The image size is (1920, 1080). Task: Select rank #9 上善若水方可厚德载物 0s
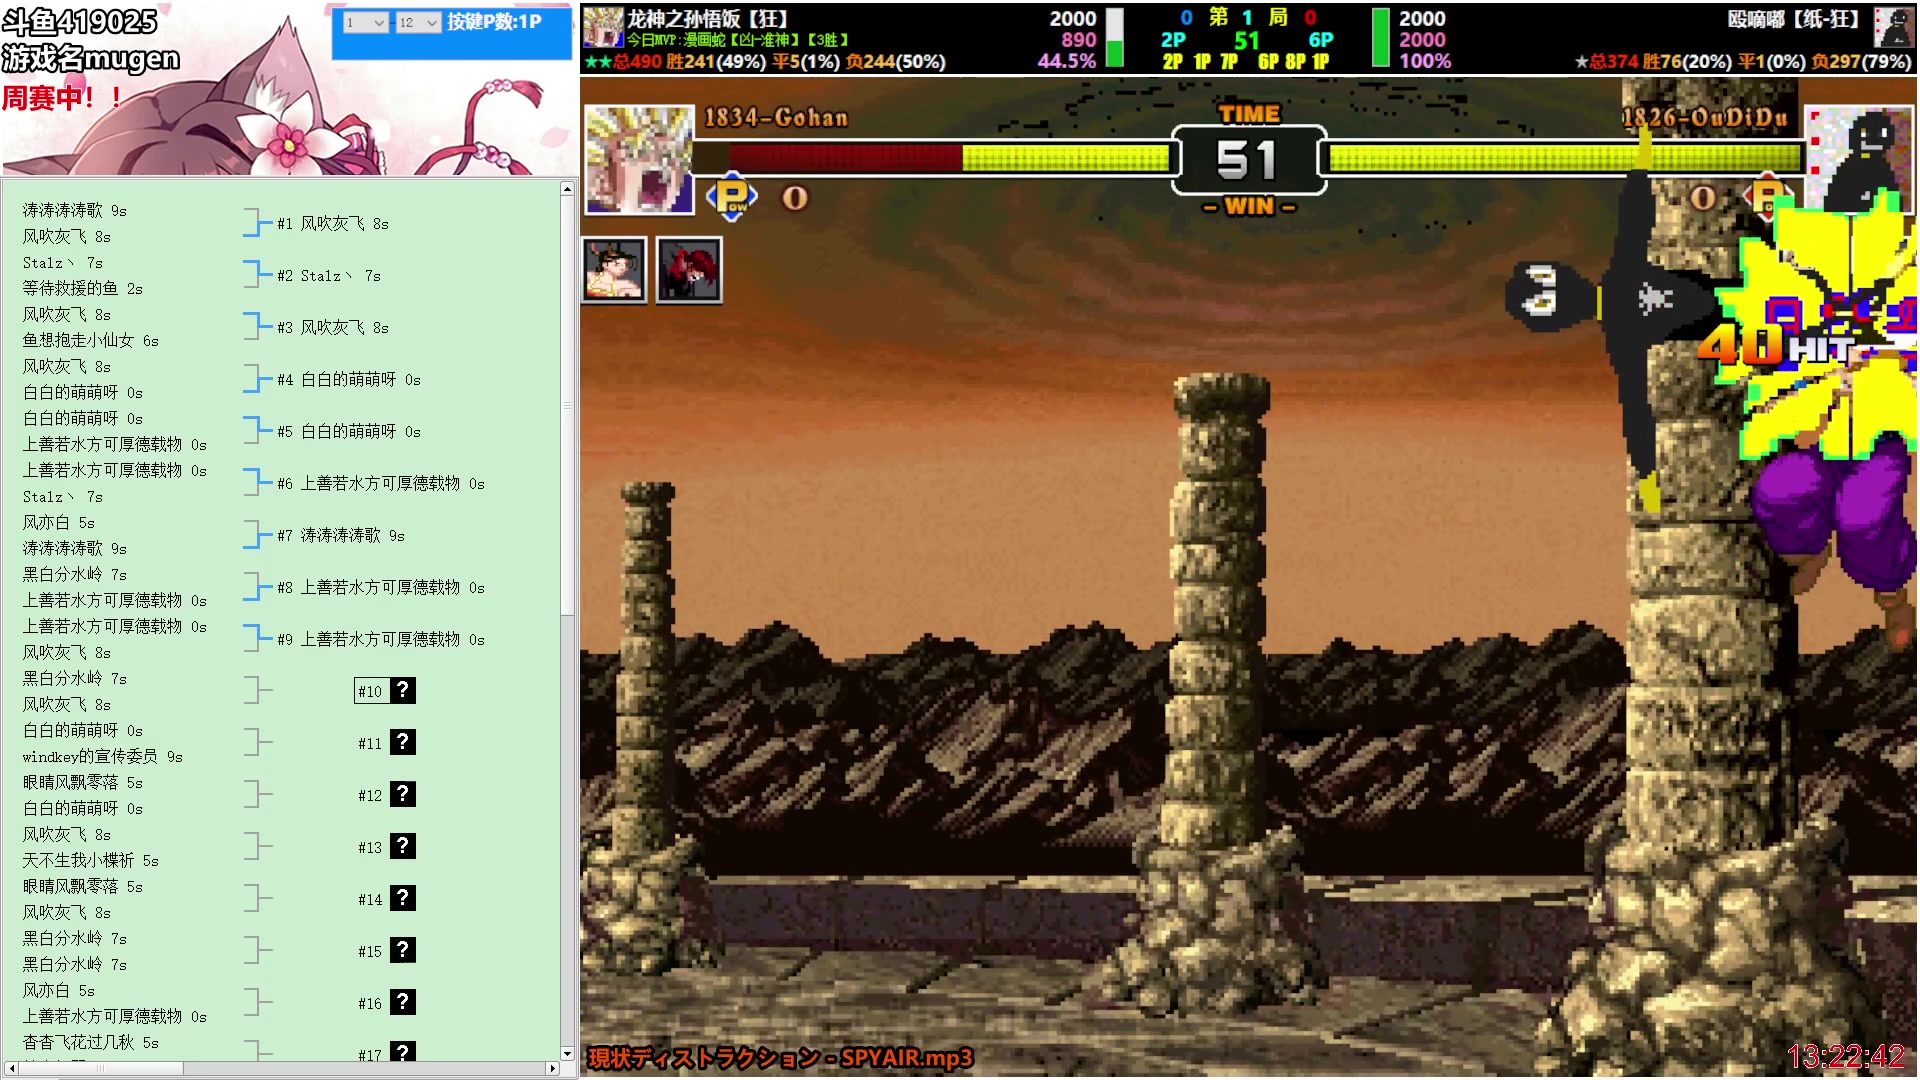[x=381, y=640]
